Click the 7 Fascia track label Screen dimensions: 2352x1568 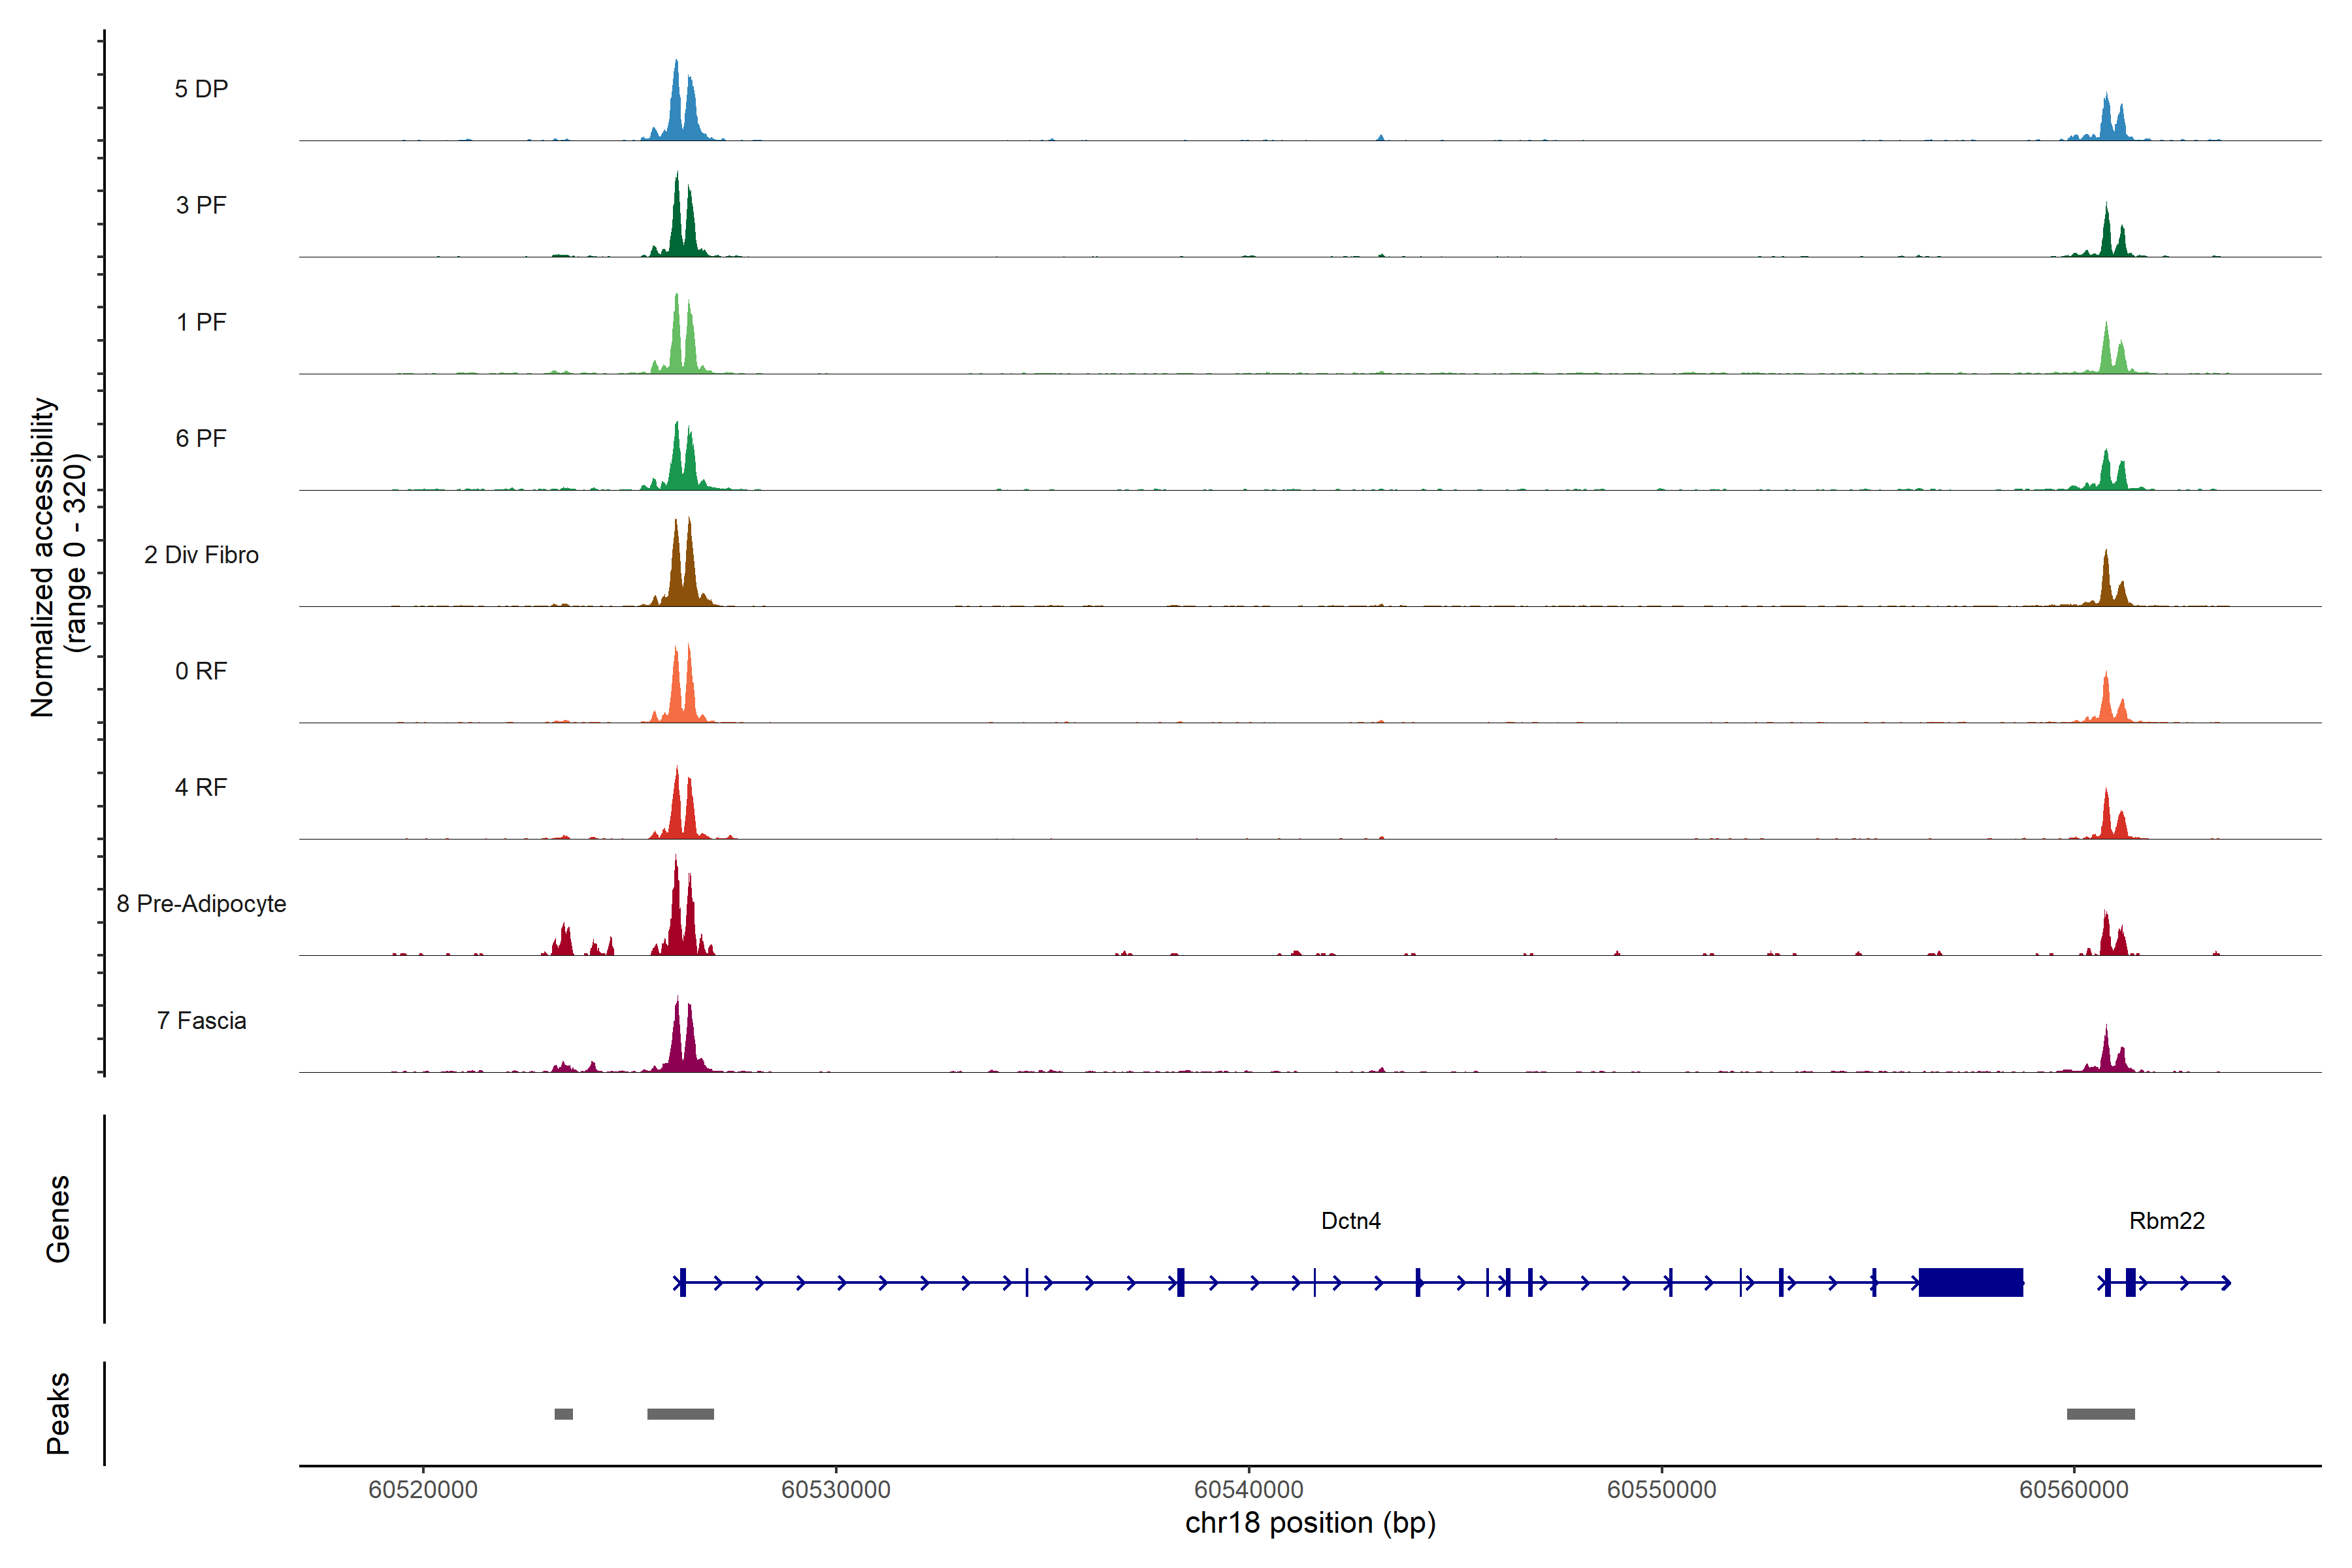(x=201, y=1021)
